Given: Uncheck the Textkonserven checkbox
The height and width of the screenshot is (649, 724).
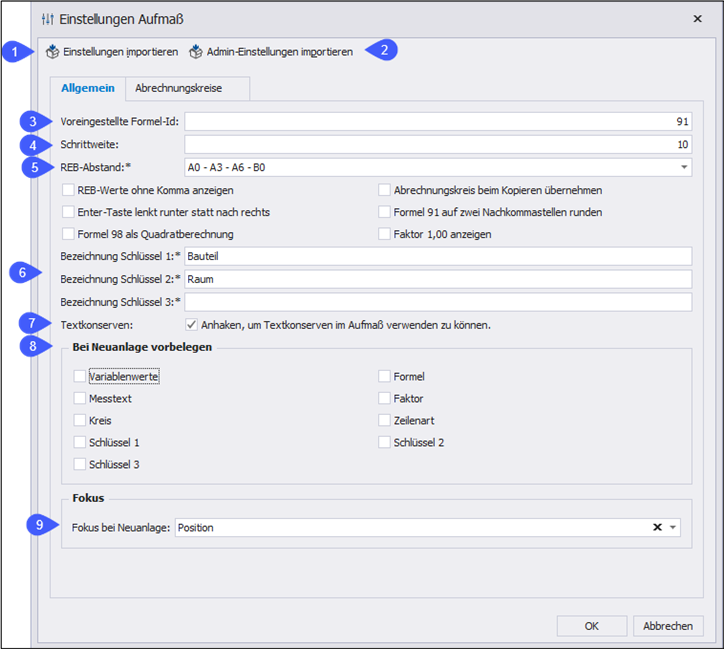Looking at the screenshot, I should pyautogui.click(x=191, y=324).
